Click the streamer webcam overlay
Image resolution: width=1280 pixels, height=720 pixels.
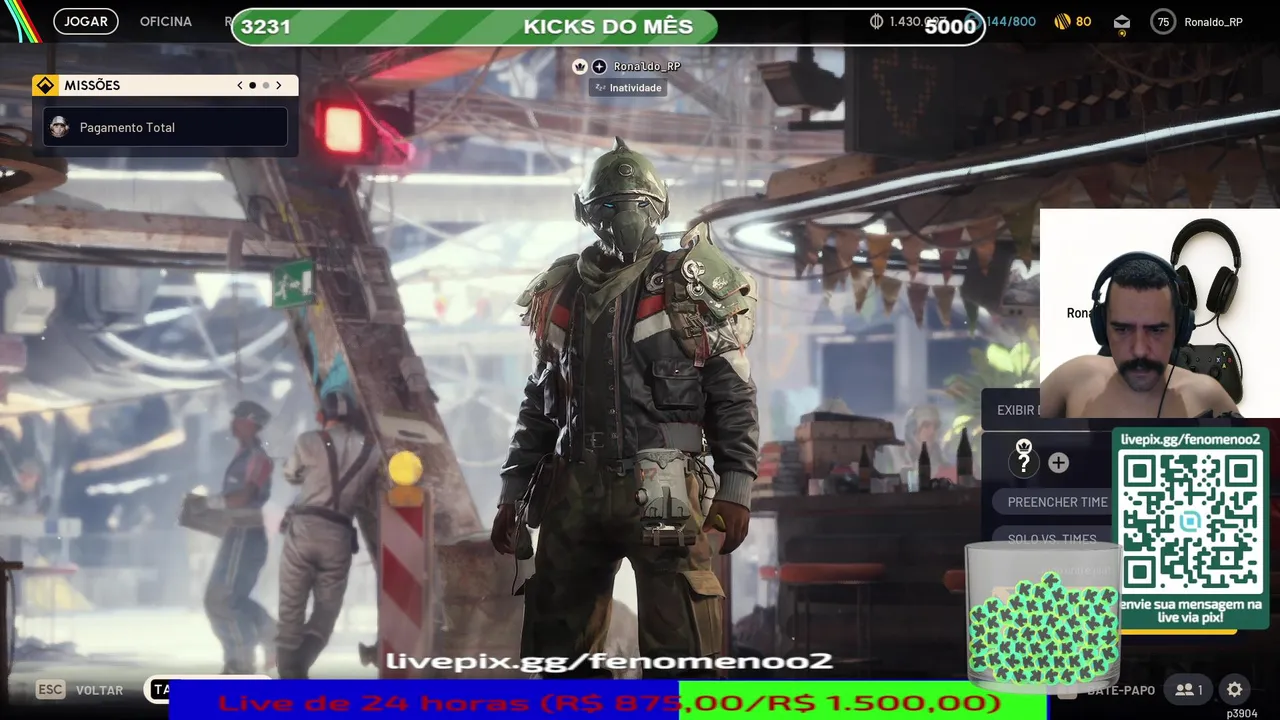tap(1160, 313)
